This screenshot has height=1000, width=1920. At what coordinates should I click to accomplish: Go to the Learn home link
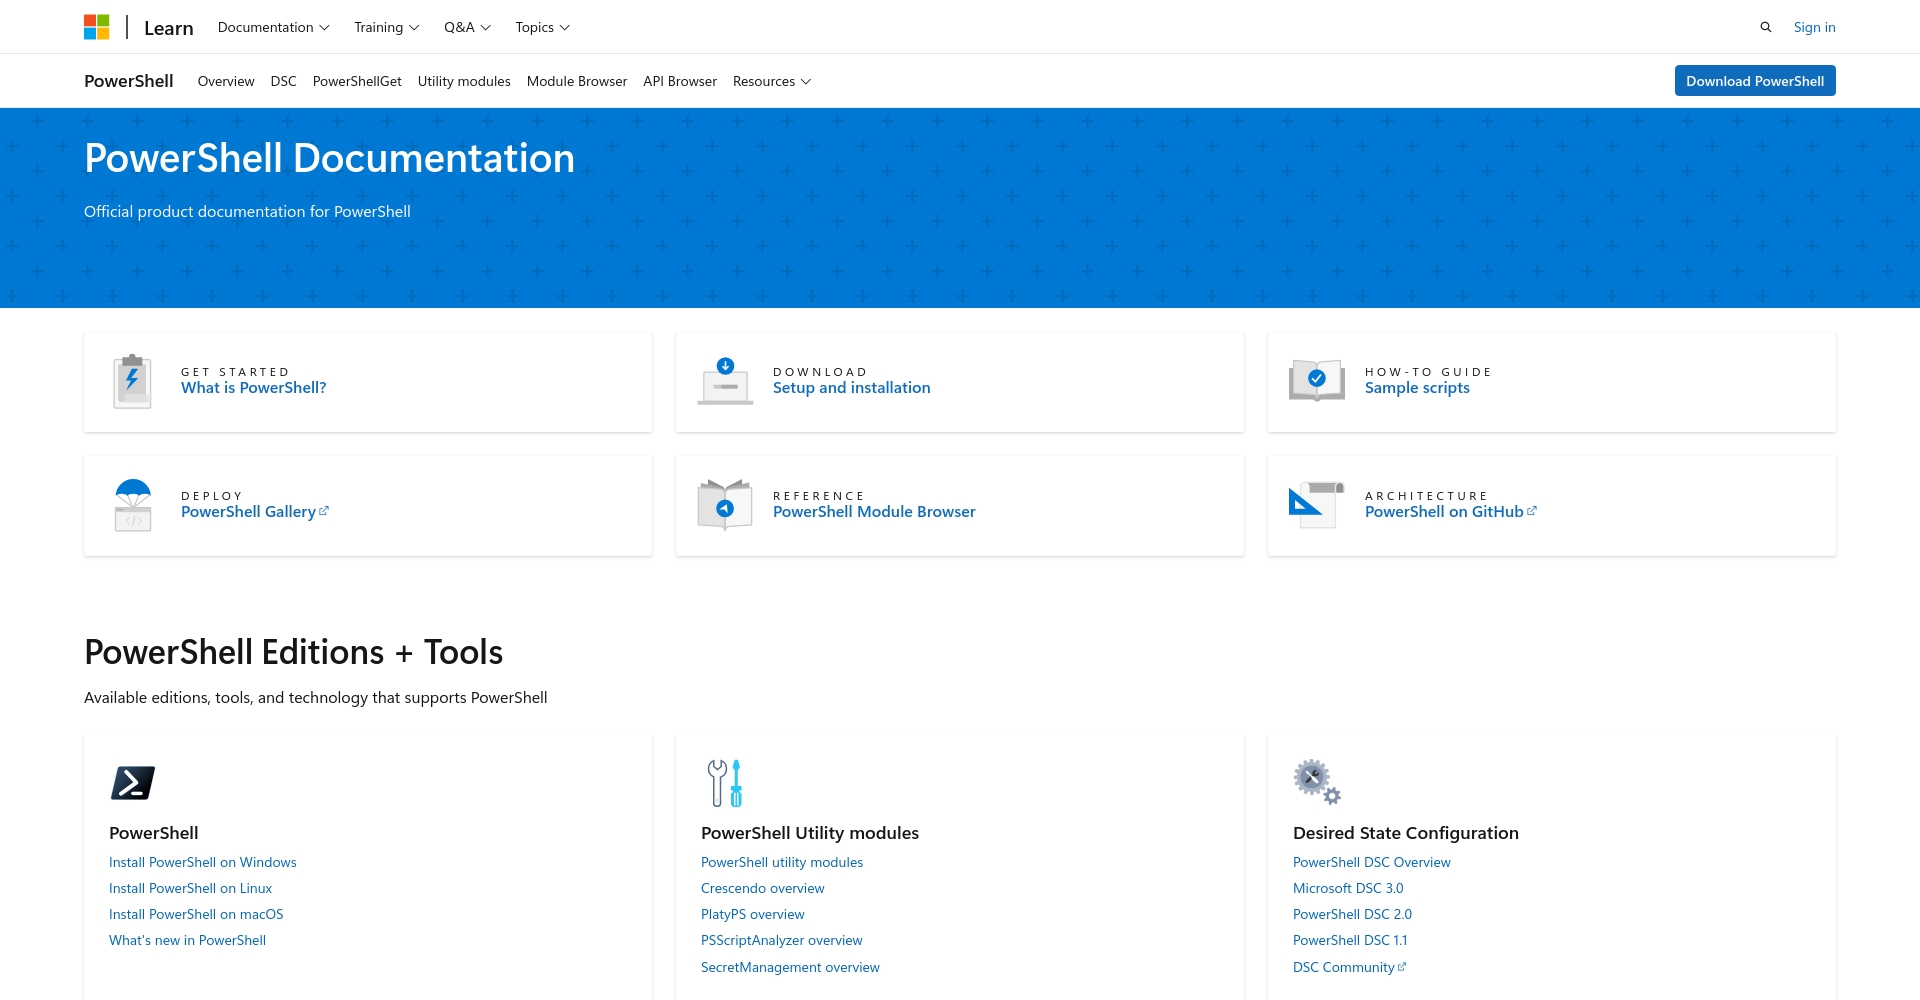169,28
